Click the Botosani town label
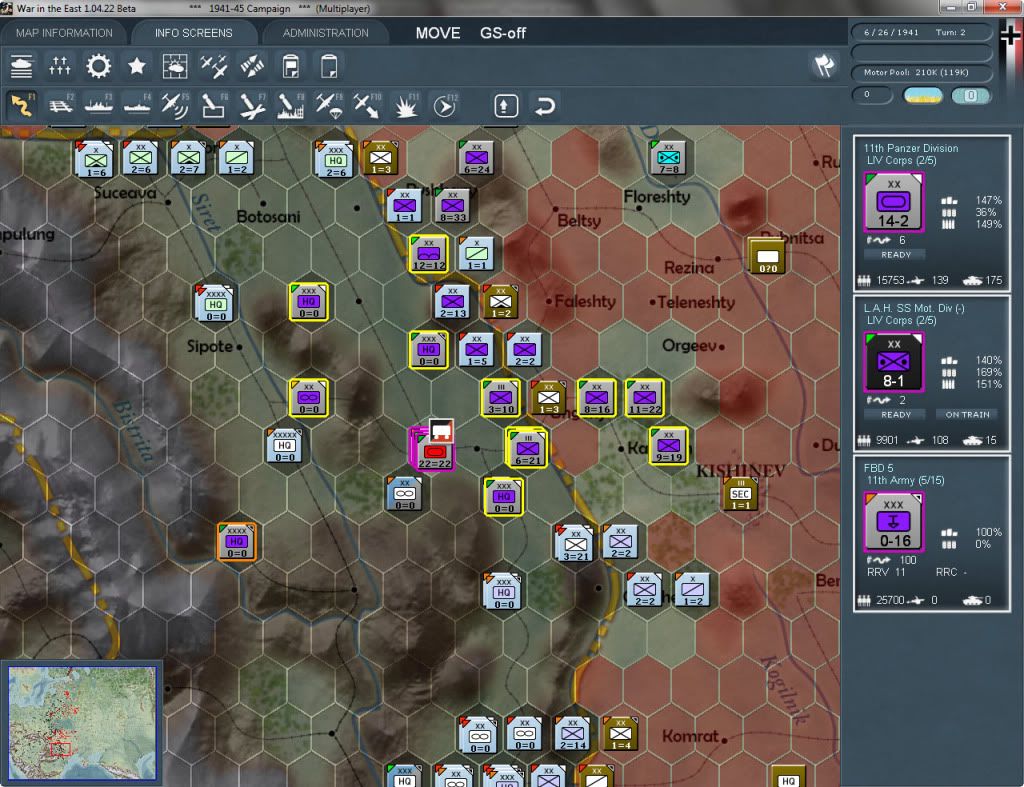 point(268,216)
